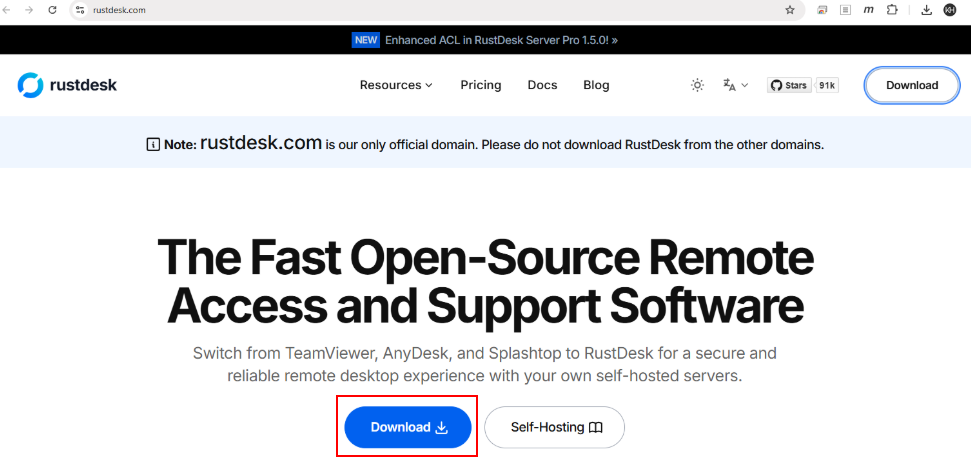971x462 pixels.
Task: View site information icon in address bar
Action: point(79,10)
